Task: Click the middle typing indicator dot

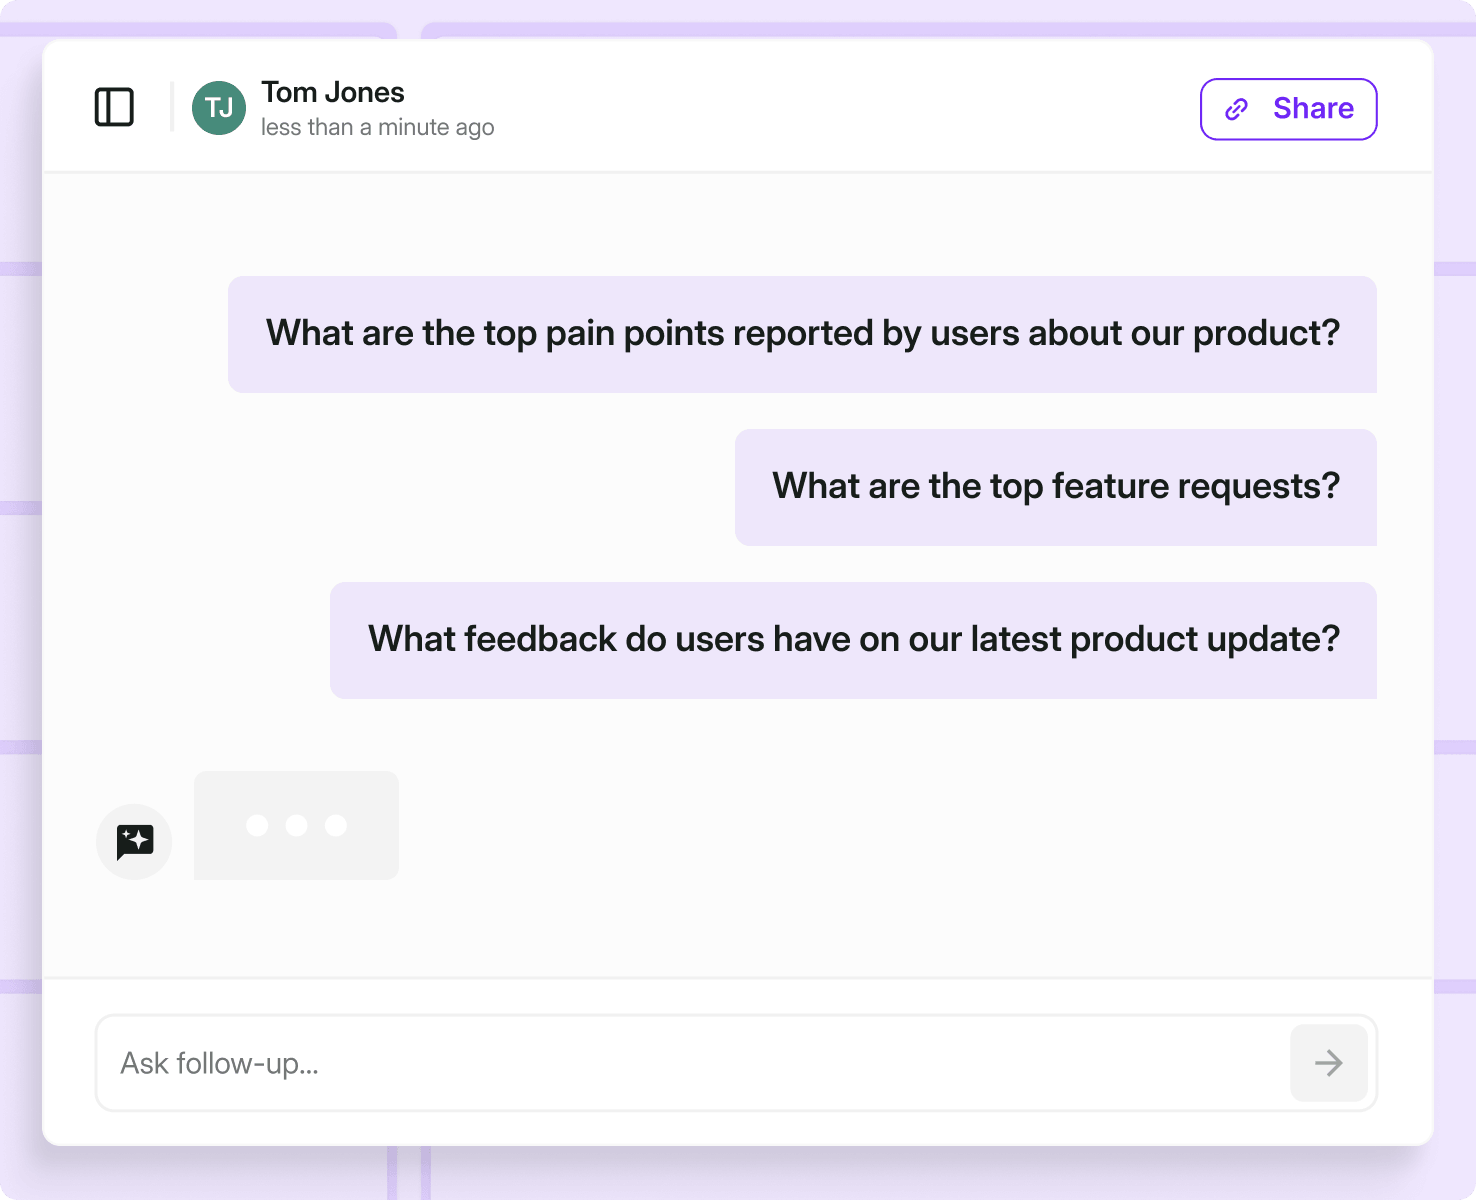Action: (x=296, y=825)
